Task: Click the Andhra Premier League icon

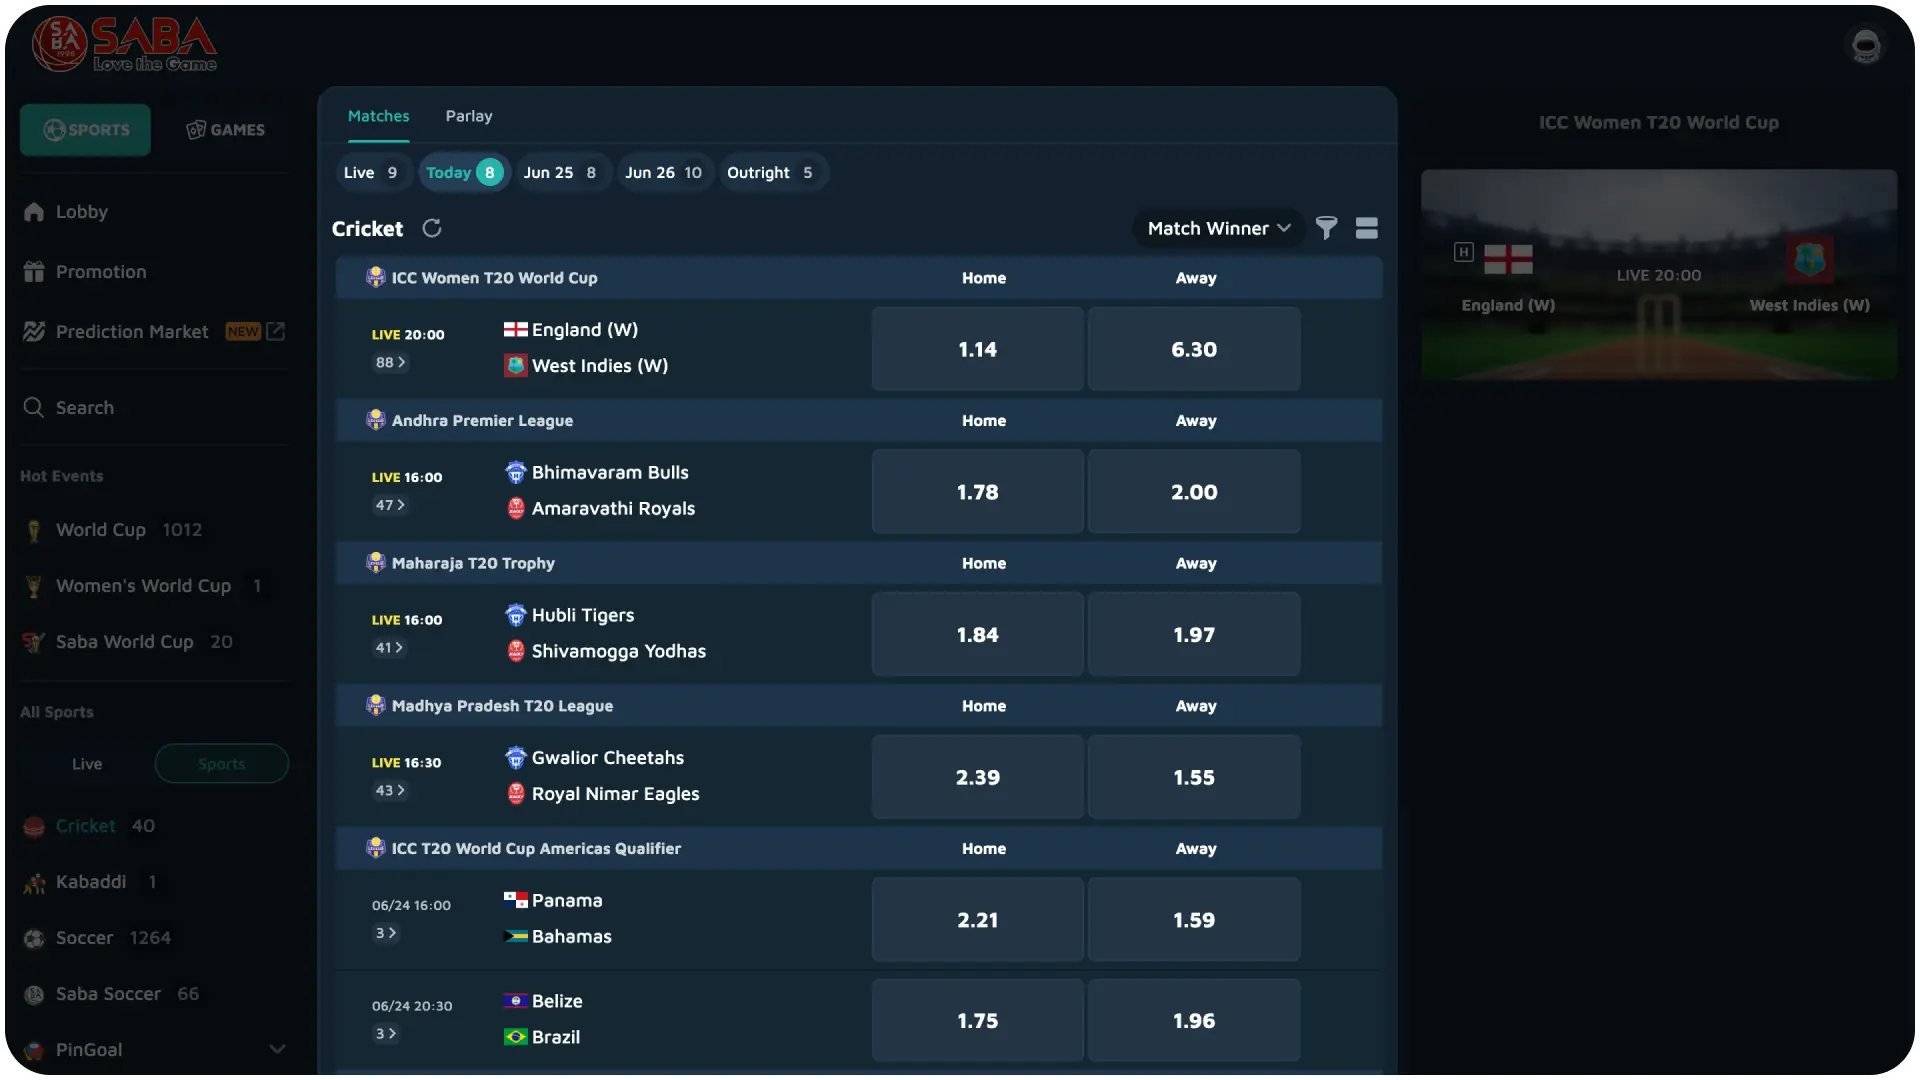Action: coord(376,420)
